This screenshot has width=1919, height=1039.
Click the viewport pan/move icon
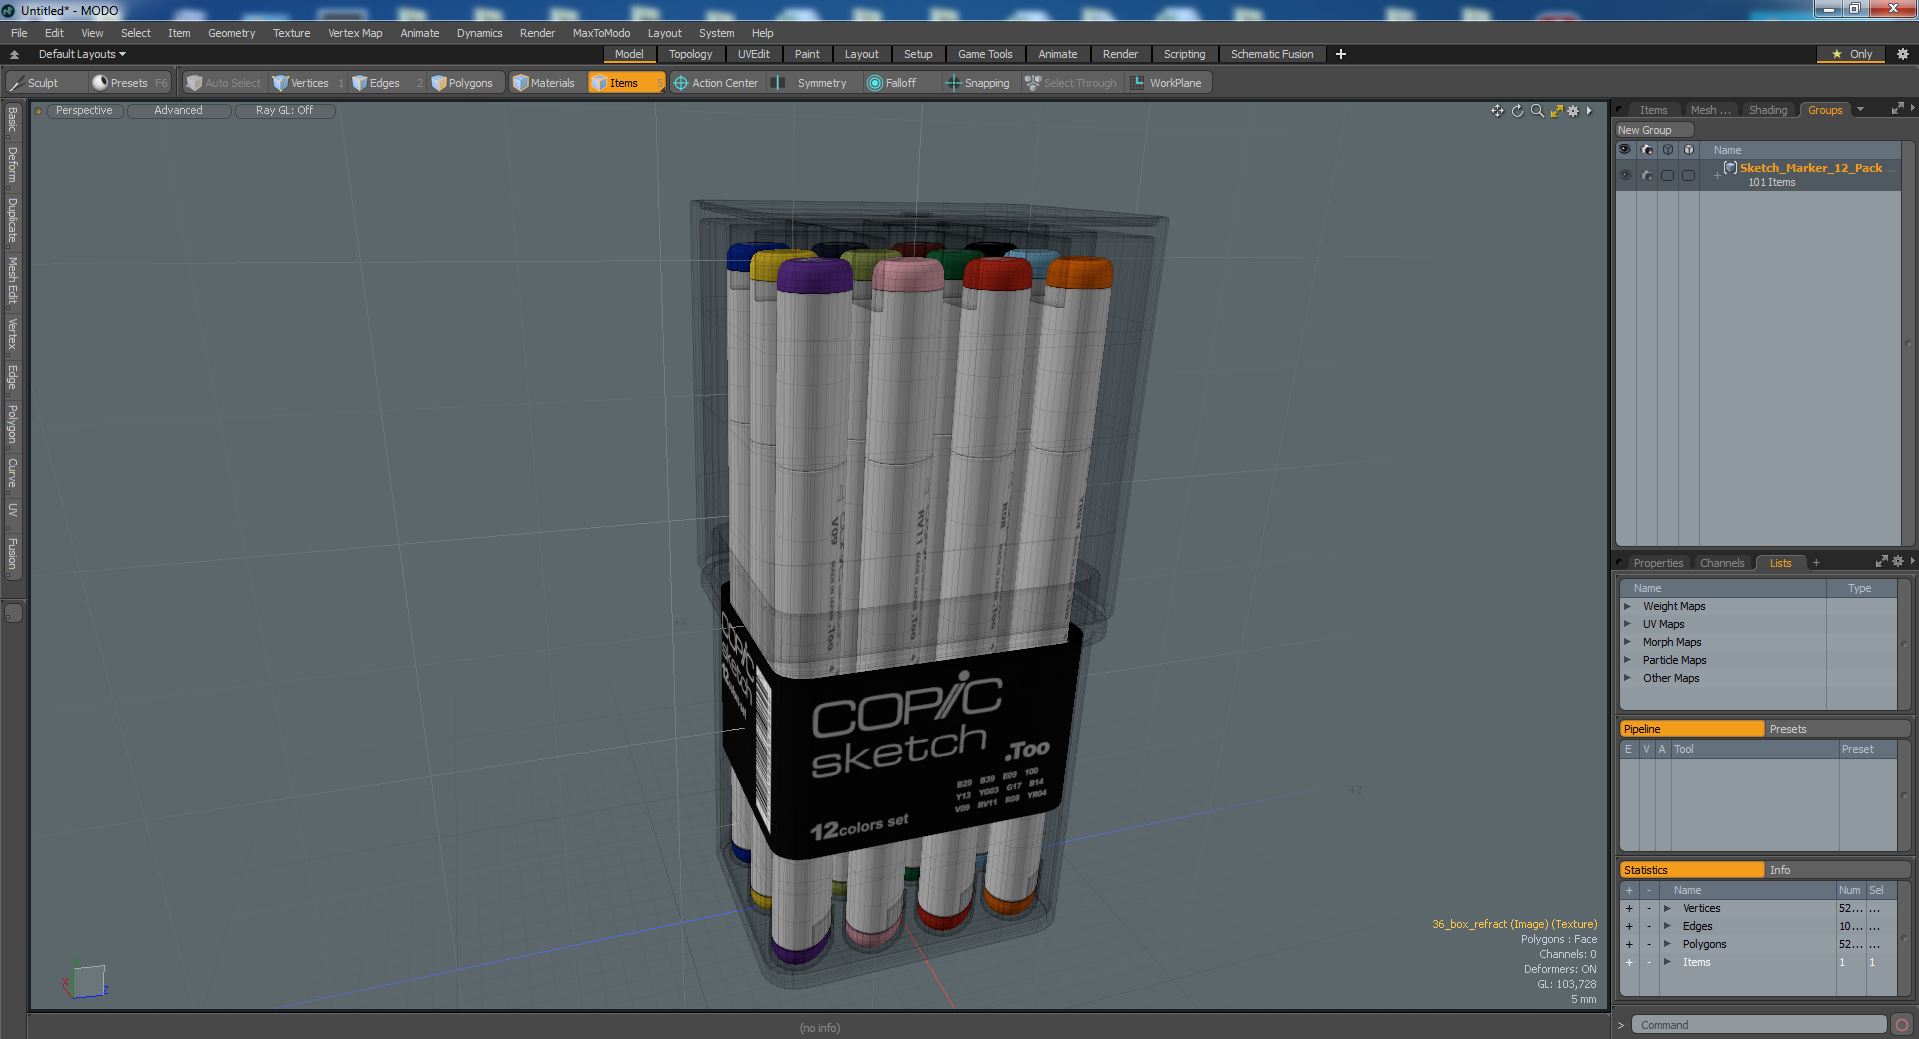[1497, 111]
